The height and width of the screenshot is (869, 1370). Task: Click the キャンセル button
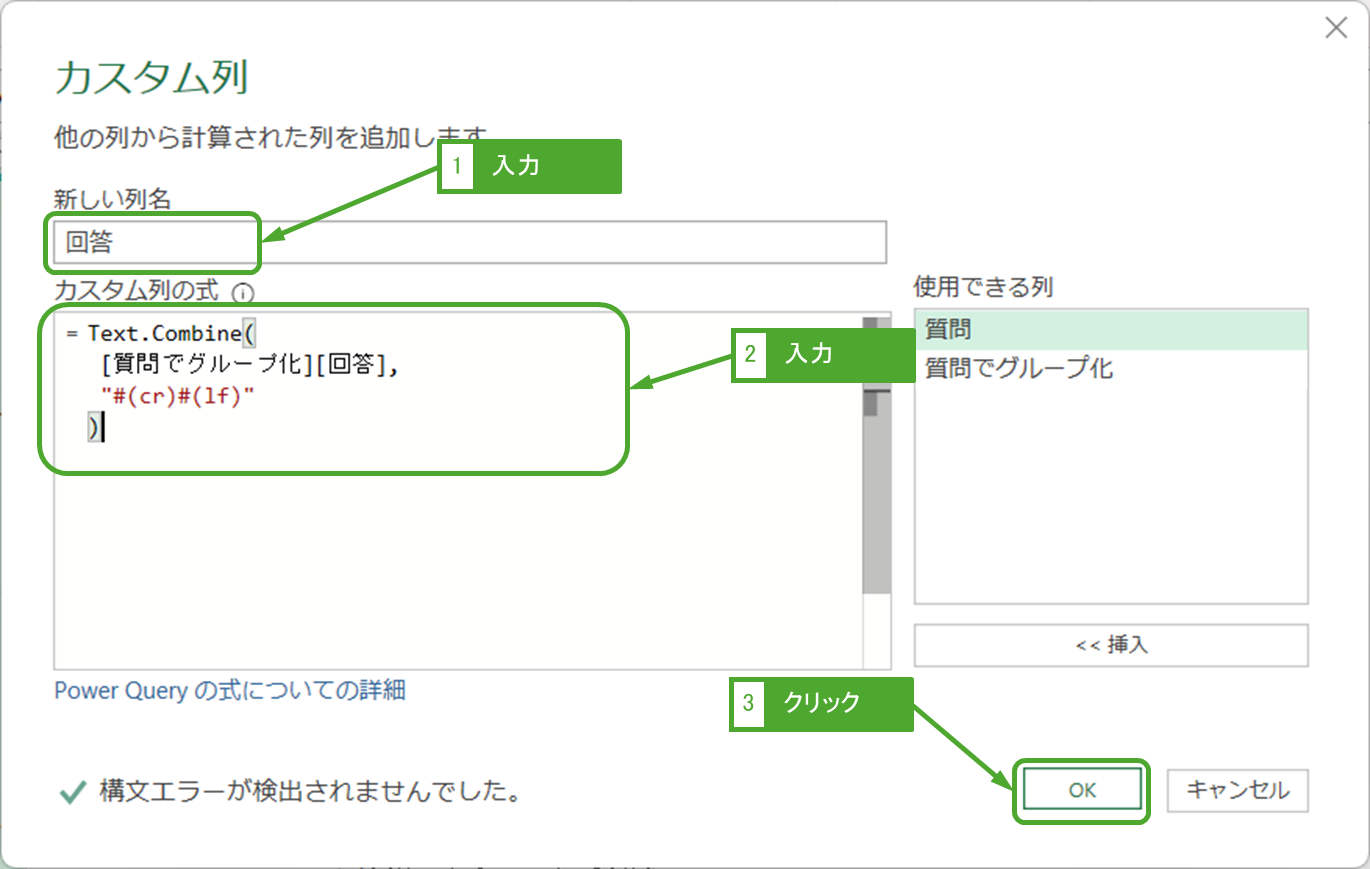[1237, 791]
